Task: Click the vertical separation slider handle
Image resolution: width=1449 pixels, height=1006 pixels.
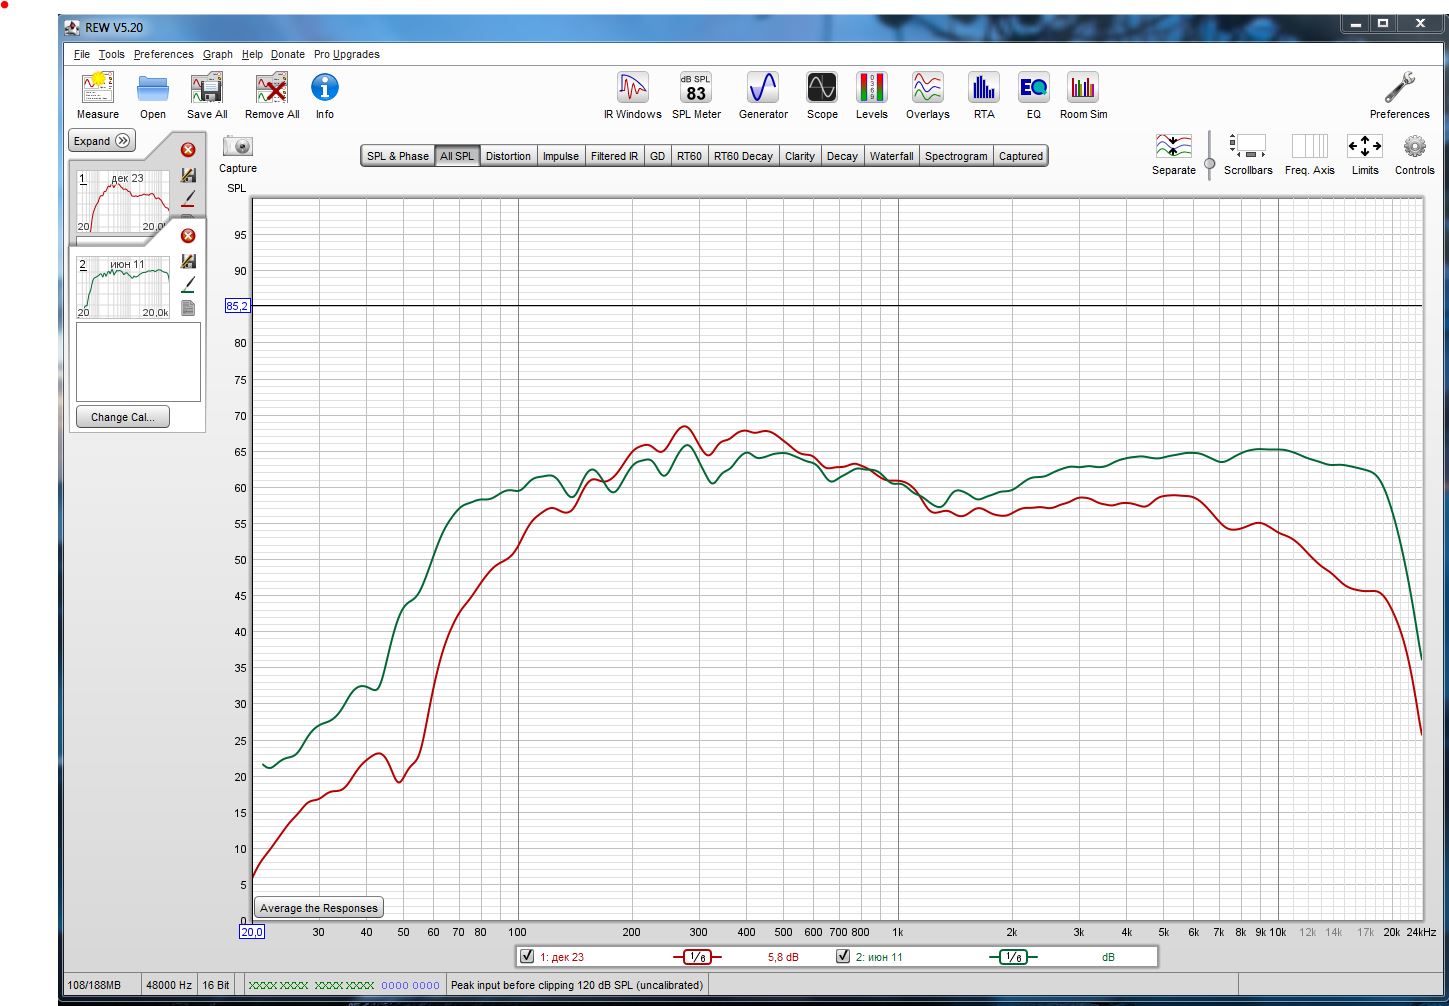Action: point(1209,164)
